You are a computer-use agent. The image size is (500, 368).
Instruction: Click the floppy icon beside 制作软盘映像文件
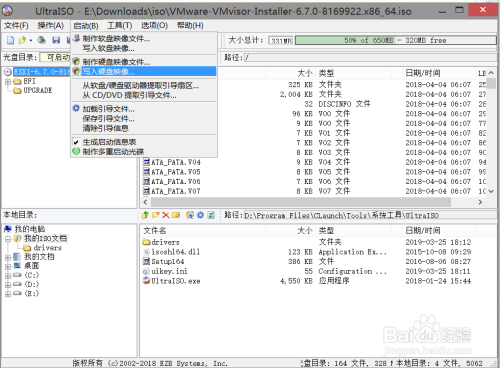click(76, 38)
